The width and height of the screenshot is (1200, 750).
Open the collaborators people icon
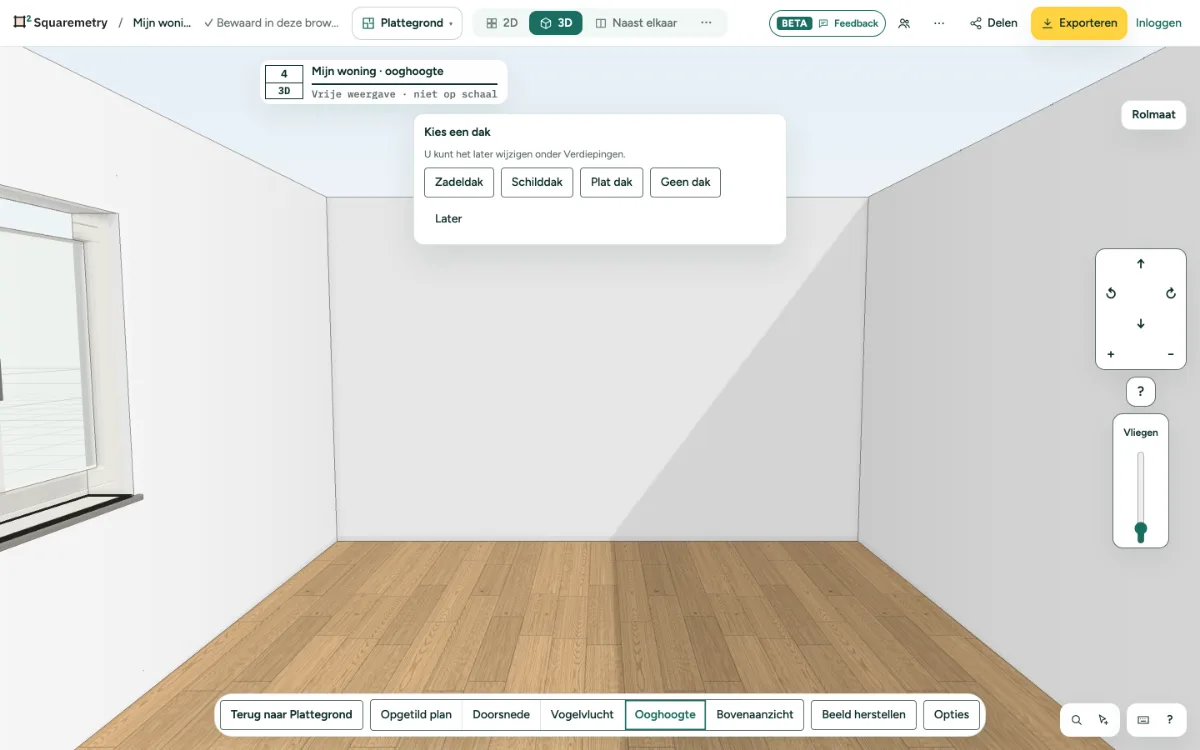pyautogui.click(x=904, y=23)
